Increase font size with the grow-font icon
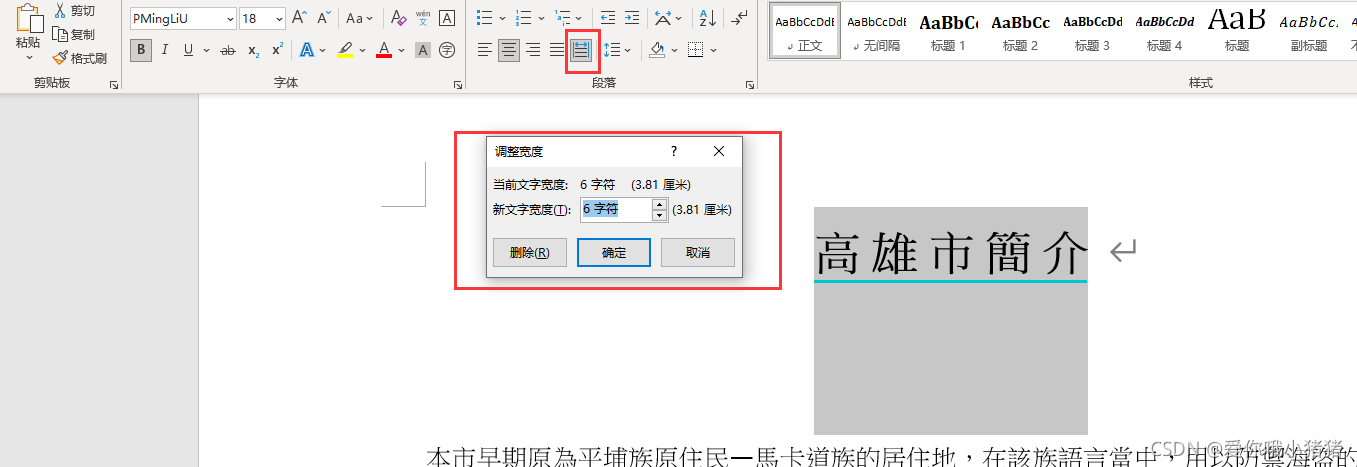The image size is (1357, 467). [300, 18]
